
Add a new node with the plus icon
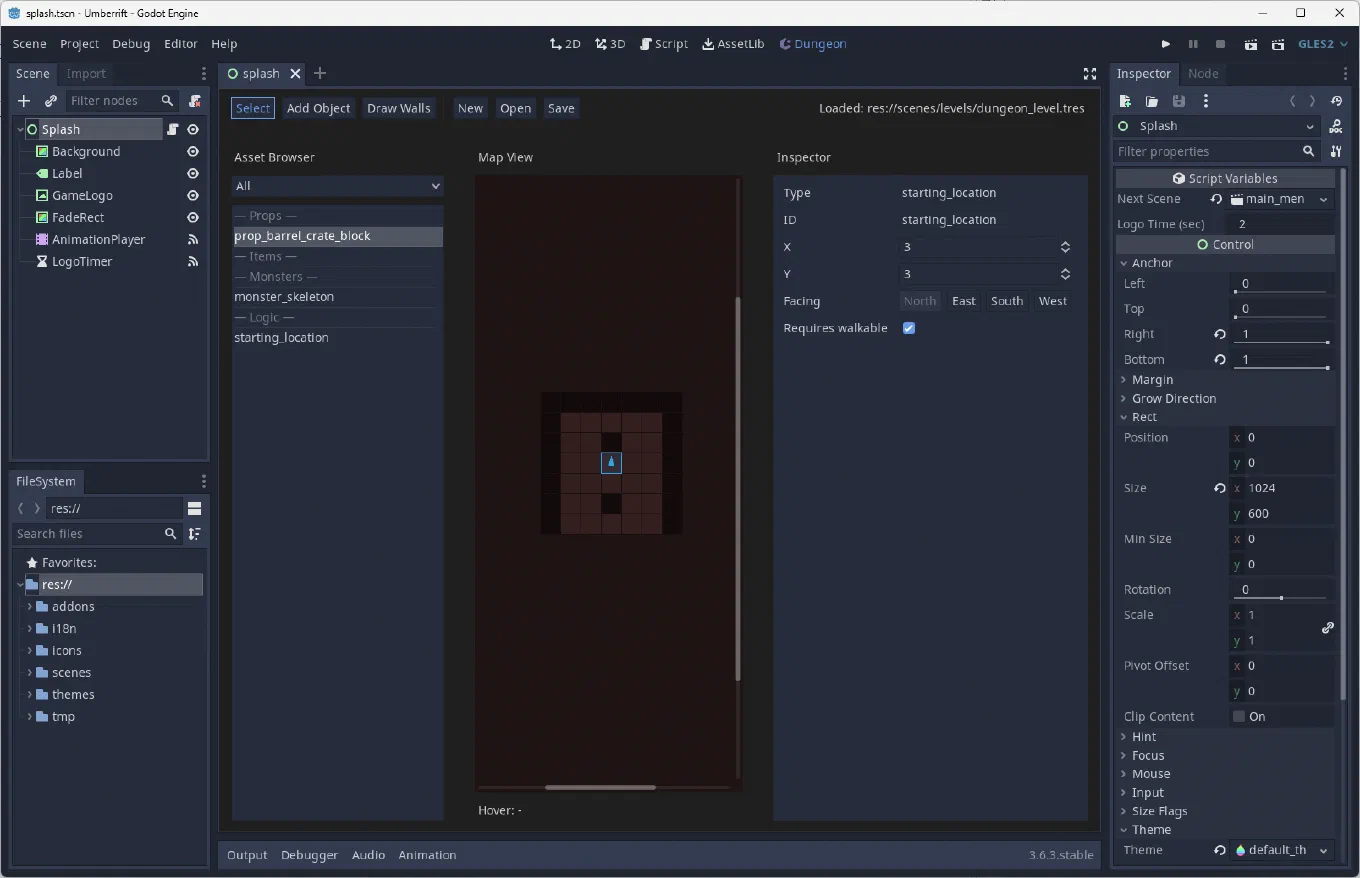pyautogui.click(x=24, y=101)
